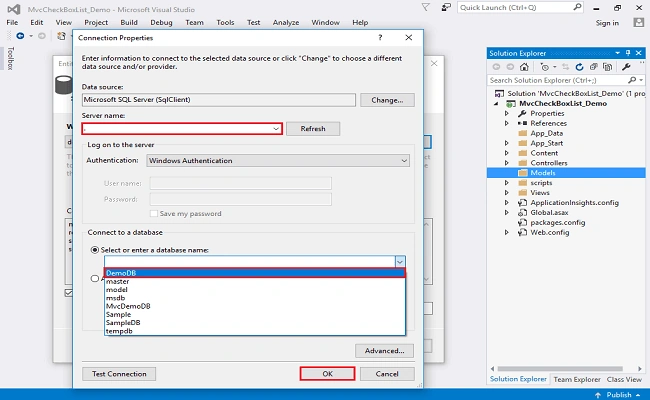The height and width of the screenshot is (400, 650).
Task: Select the 'Select or enter a database name' radio
Action: (95, 250)
